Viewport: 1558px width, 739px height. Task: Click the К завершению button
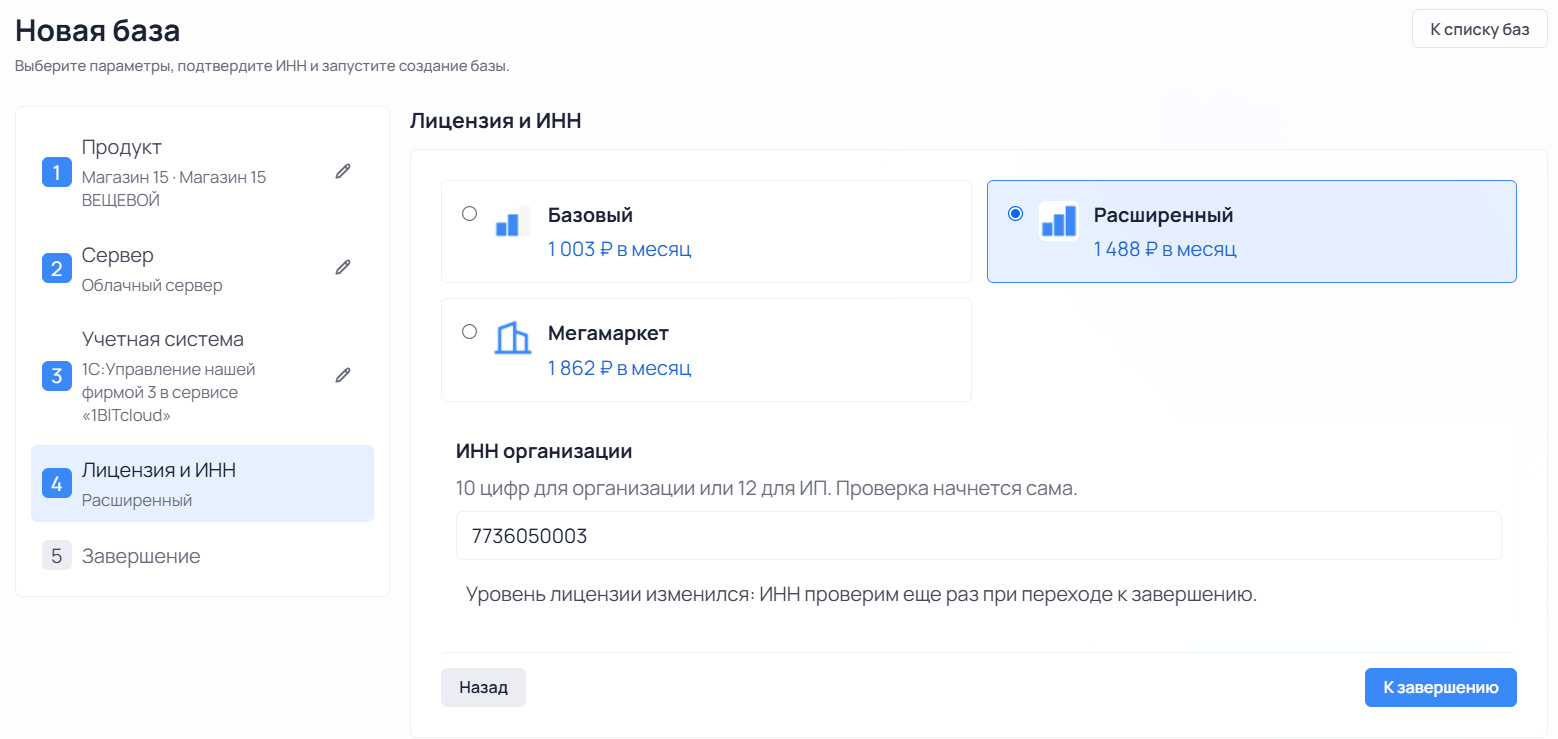1440,687
